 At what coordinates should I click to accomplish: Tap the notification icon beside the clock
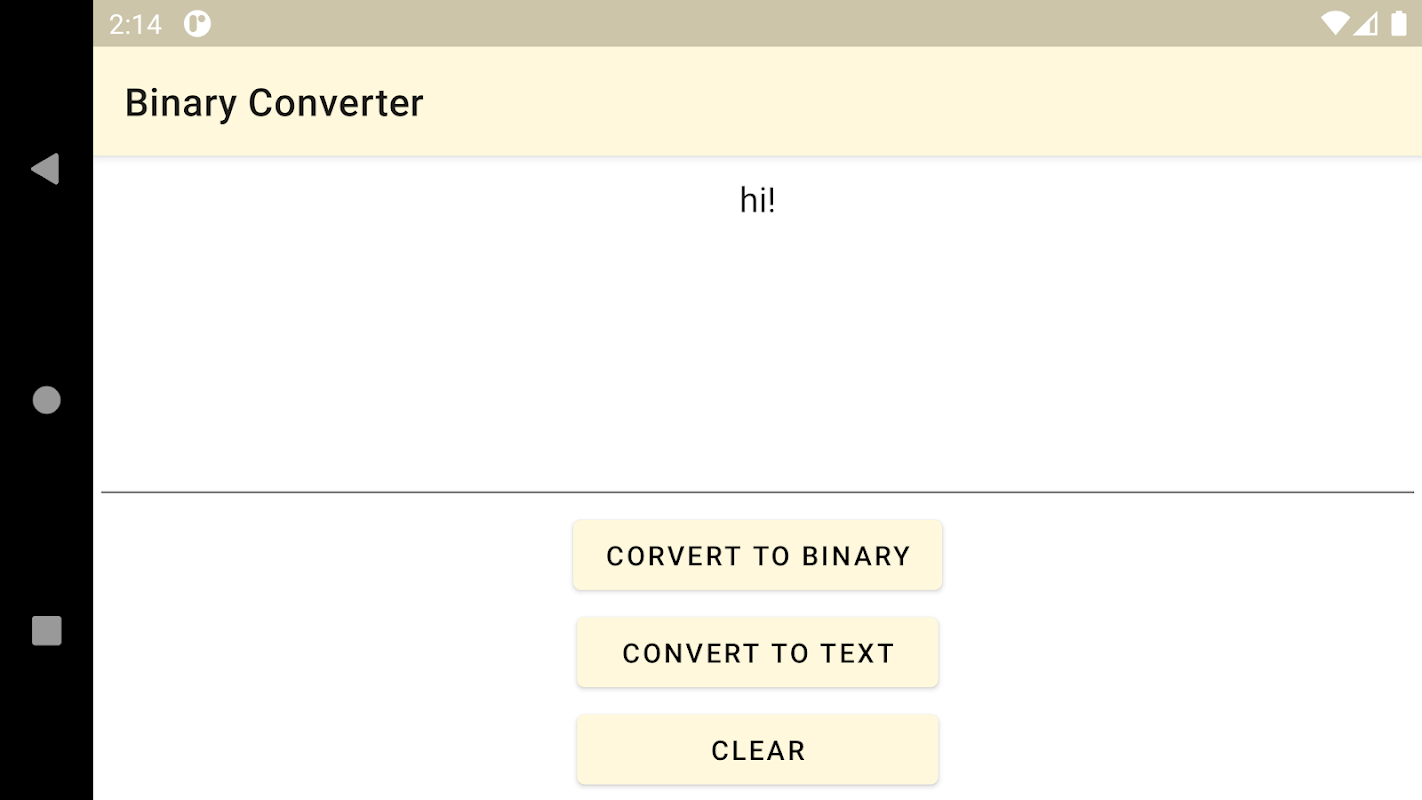pyautogui.click(x=197, y=24)
